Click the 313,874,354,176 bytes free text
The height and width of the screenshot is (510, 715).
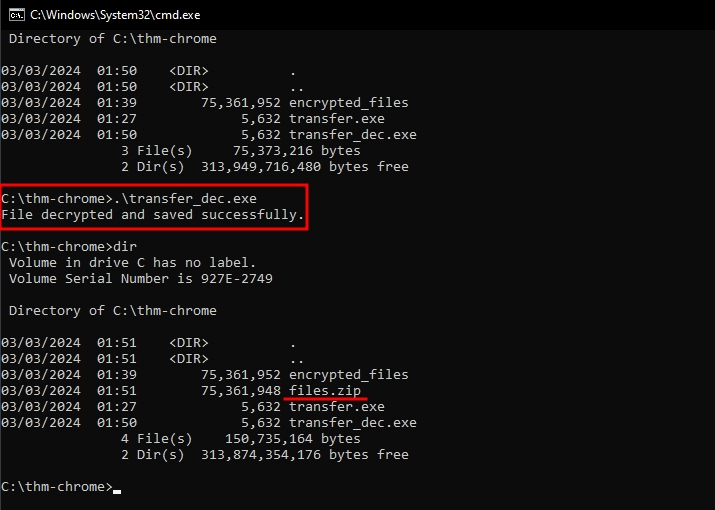point(305,455)
